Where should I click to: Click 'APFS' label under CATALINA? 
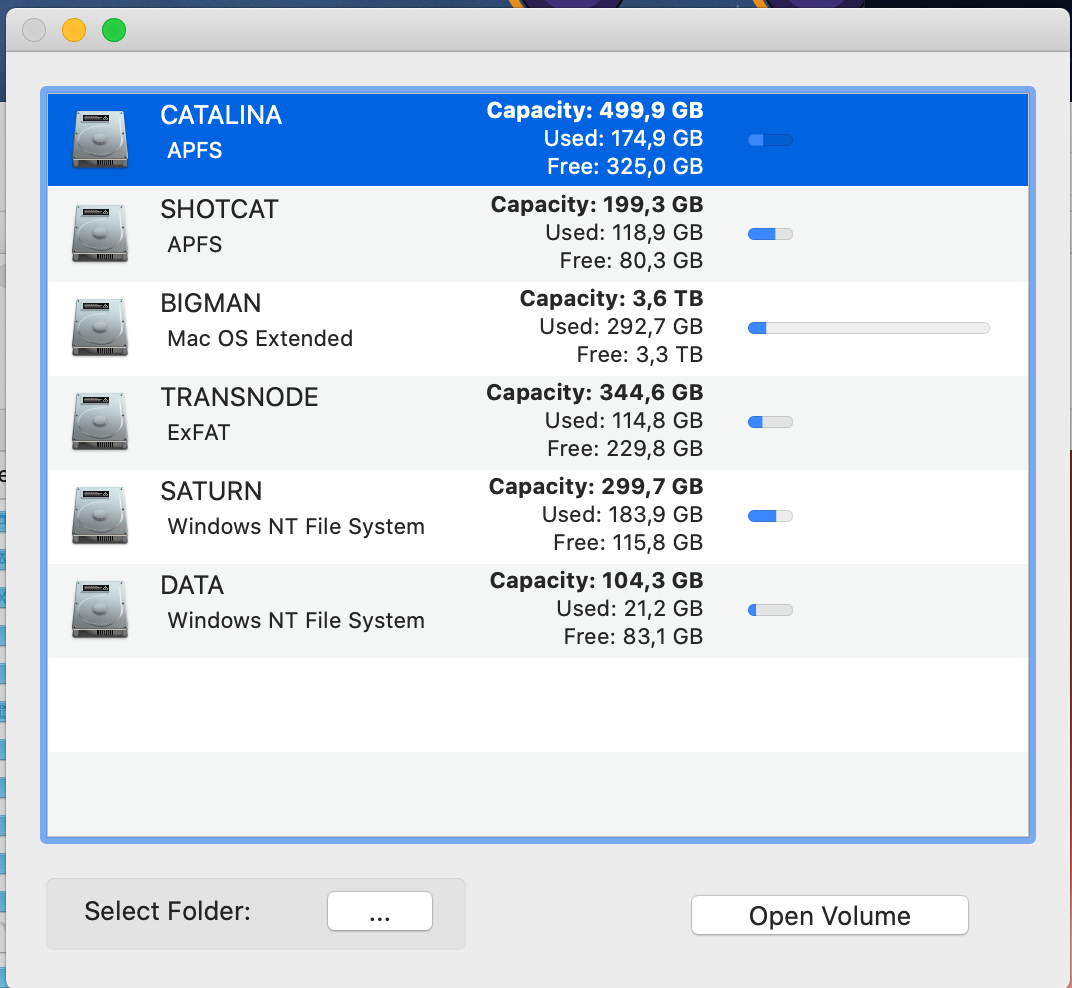pyautogui.click(x=195, y=150)
